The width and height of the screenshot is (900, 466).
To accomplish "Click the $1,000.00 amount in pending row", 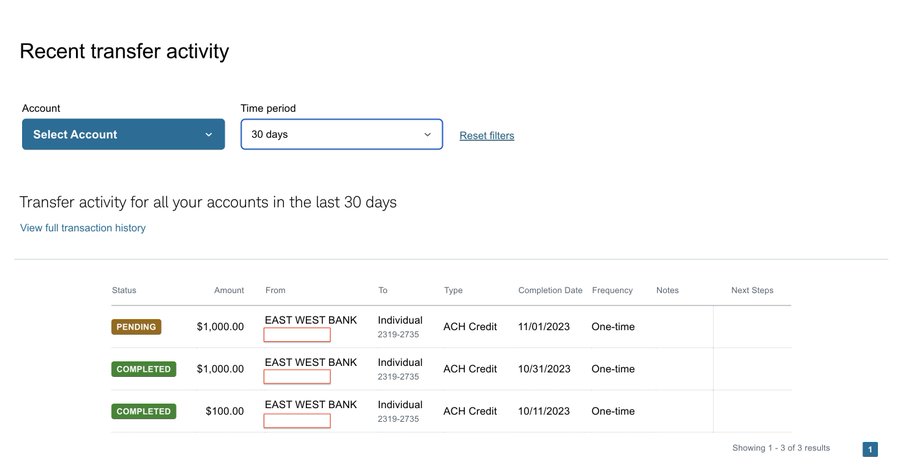I will tap(220, 327).
